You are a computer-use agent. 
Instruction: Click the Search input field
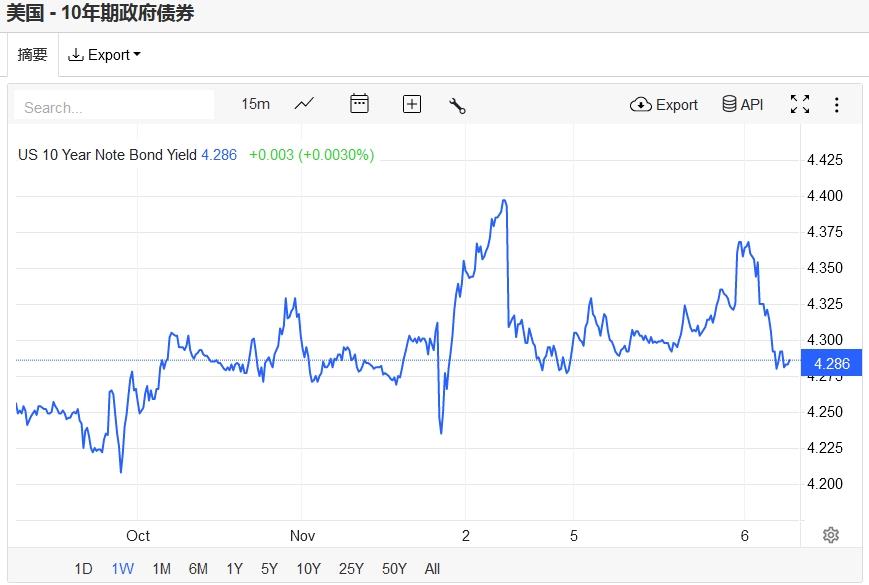click(x=115, y=107)
